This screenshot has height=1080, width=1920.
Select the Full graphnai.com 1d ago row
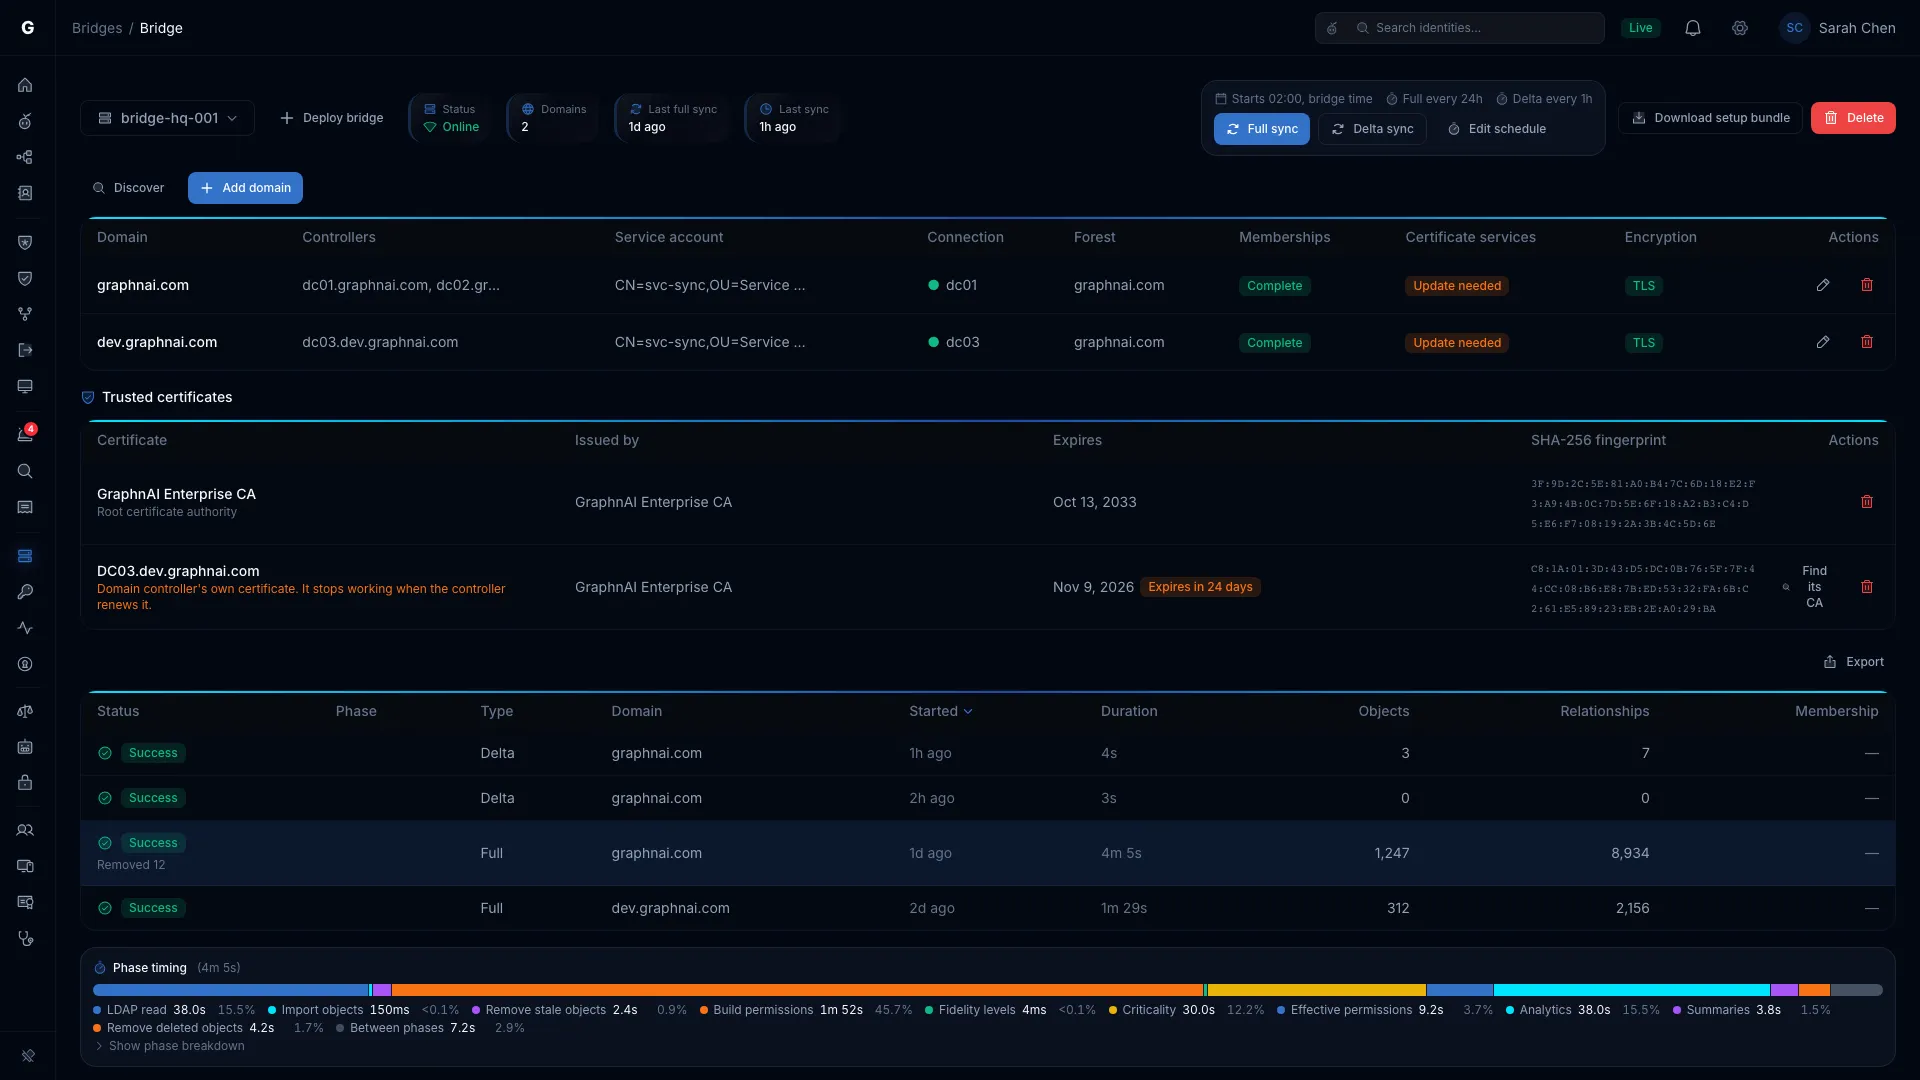click(988, 853)
